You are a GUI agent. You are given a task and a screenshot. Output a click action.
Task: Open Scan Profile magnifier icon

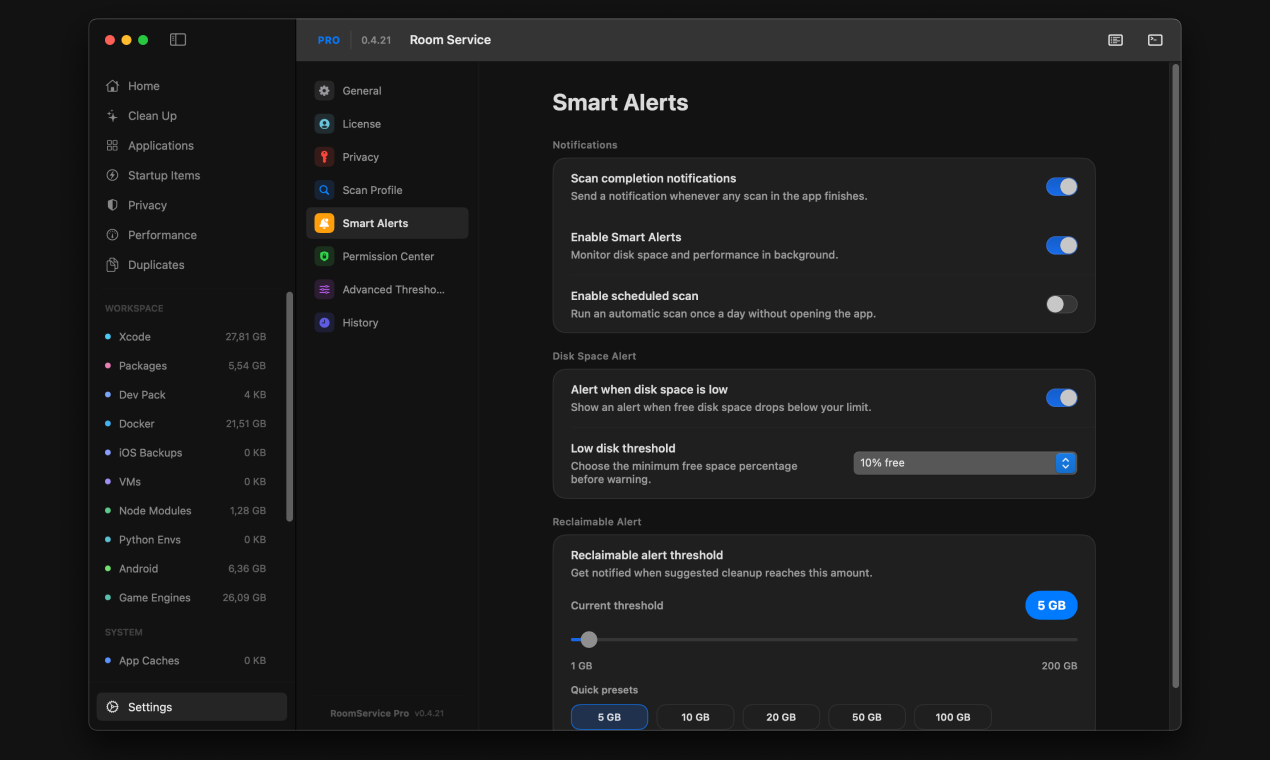[324, 190]
